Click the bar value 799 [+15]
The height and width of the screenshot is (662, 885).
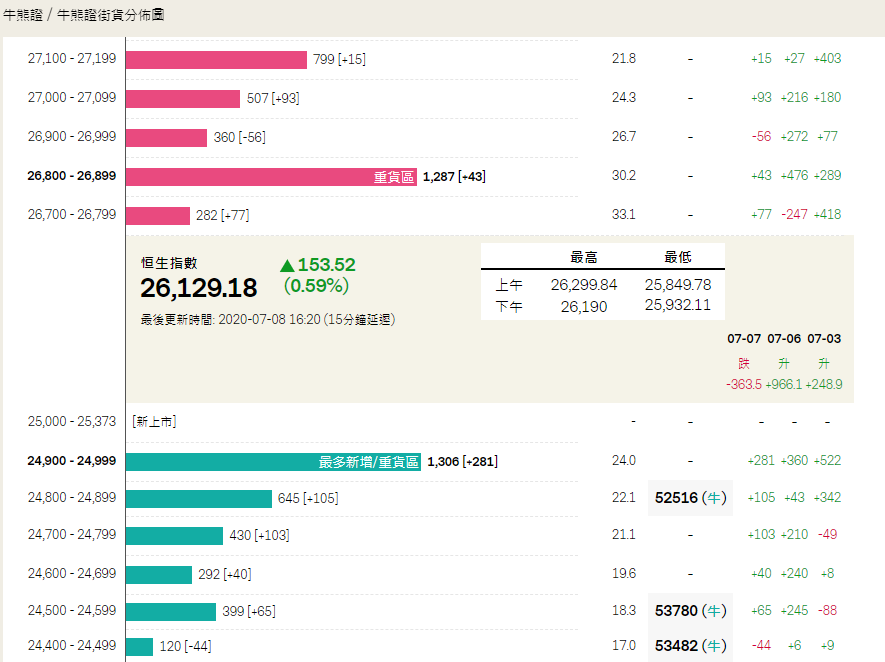[x=339, y=59]
